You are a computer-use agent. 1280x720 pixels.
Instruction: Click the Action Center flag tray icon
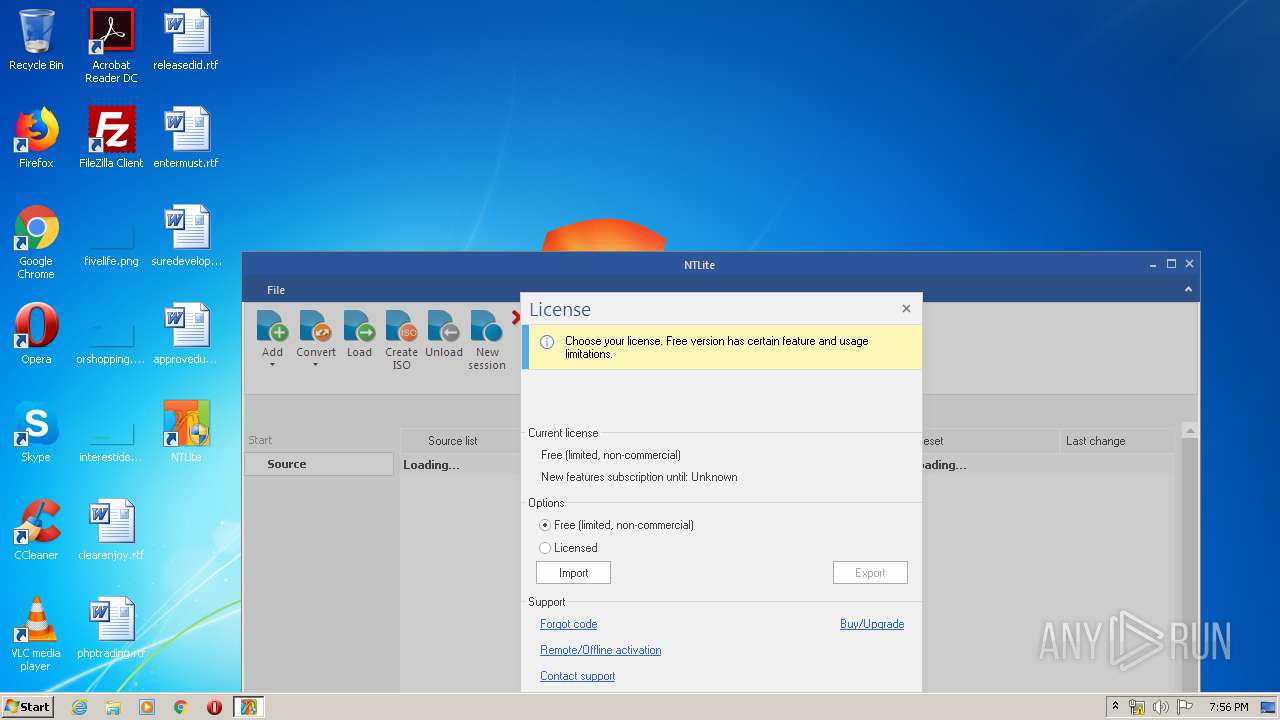(1185, 707)
